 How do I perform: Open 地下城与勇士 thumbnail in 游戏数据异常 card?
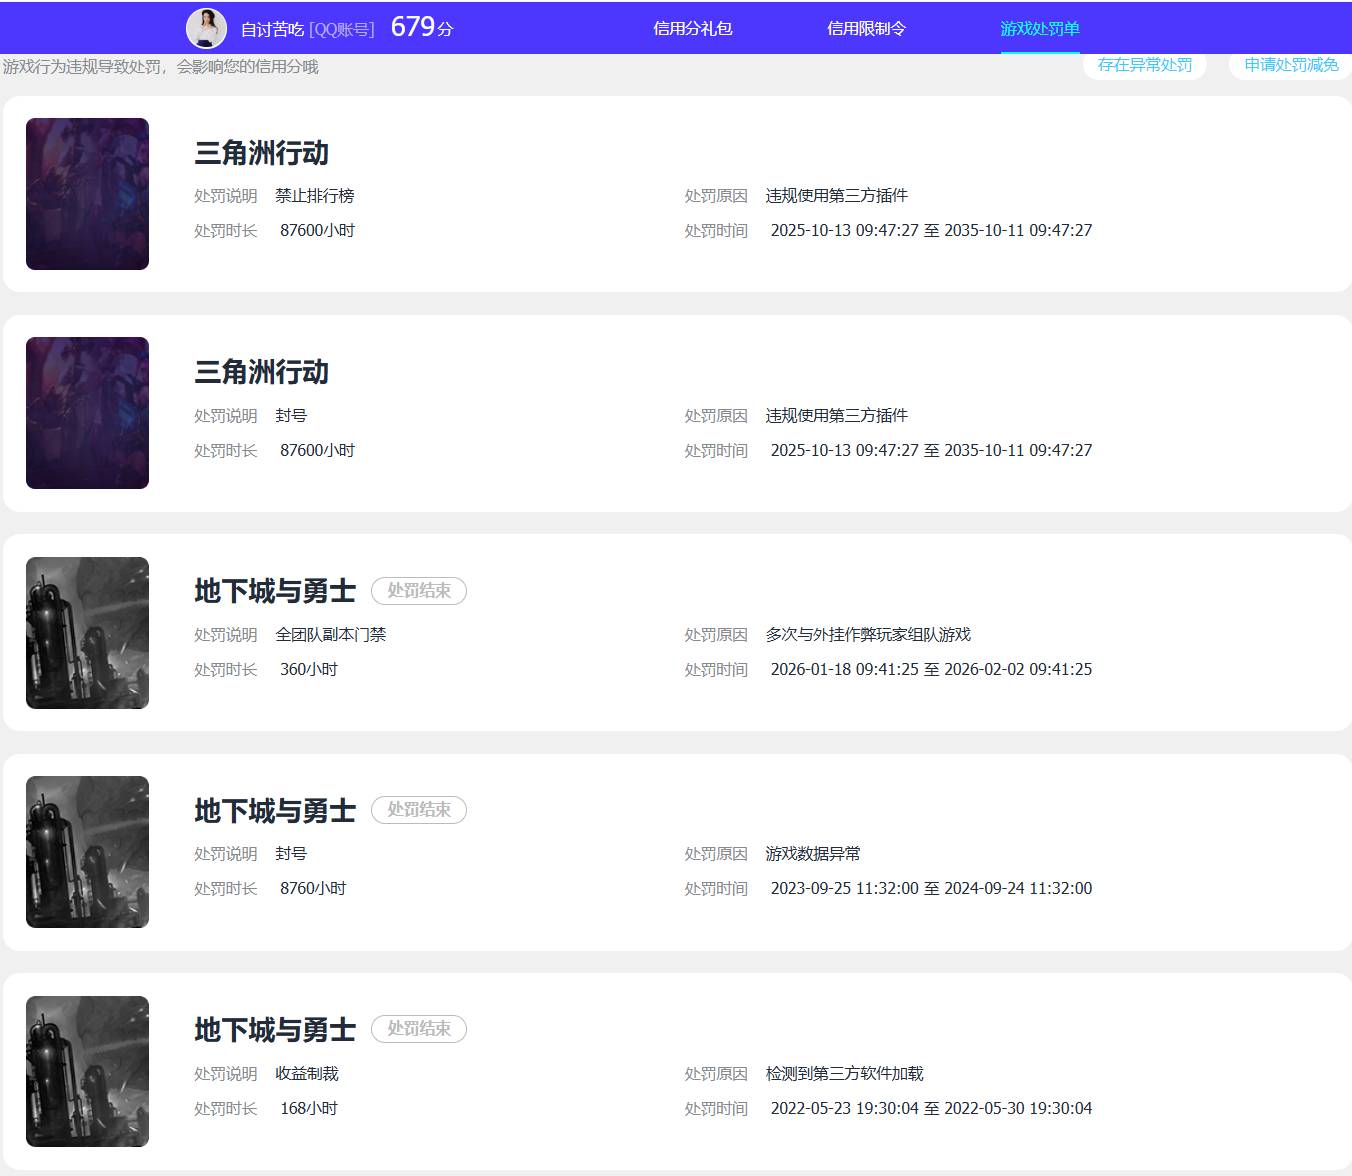tap(87, 852)
